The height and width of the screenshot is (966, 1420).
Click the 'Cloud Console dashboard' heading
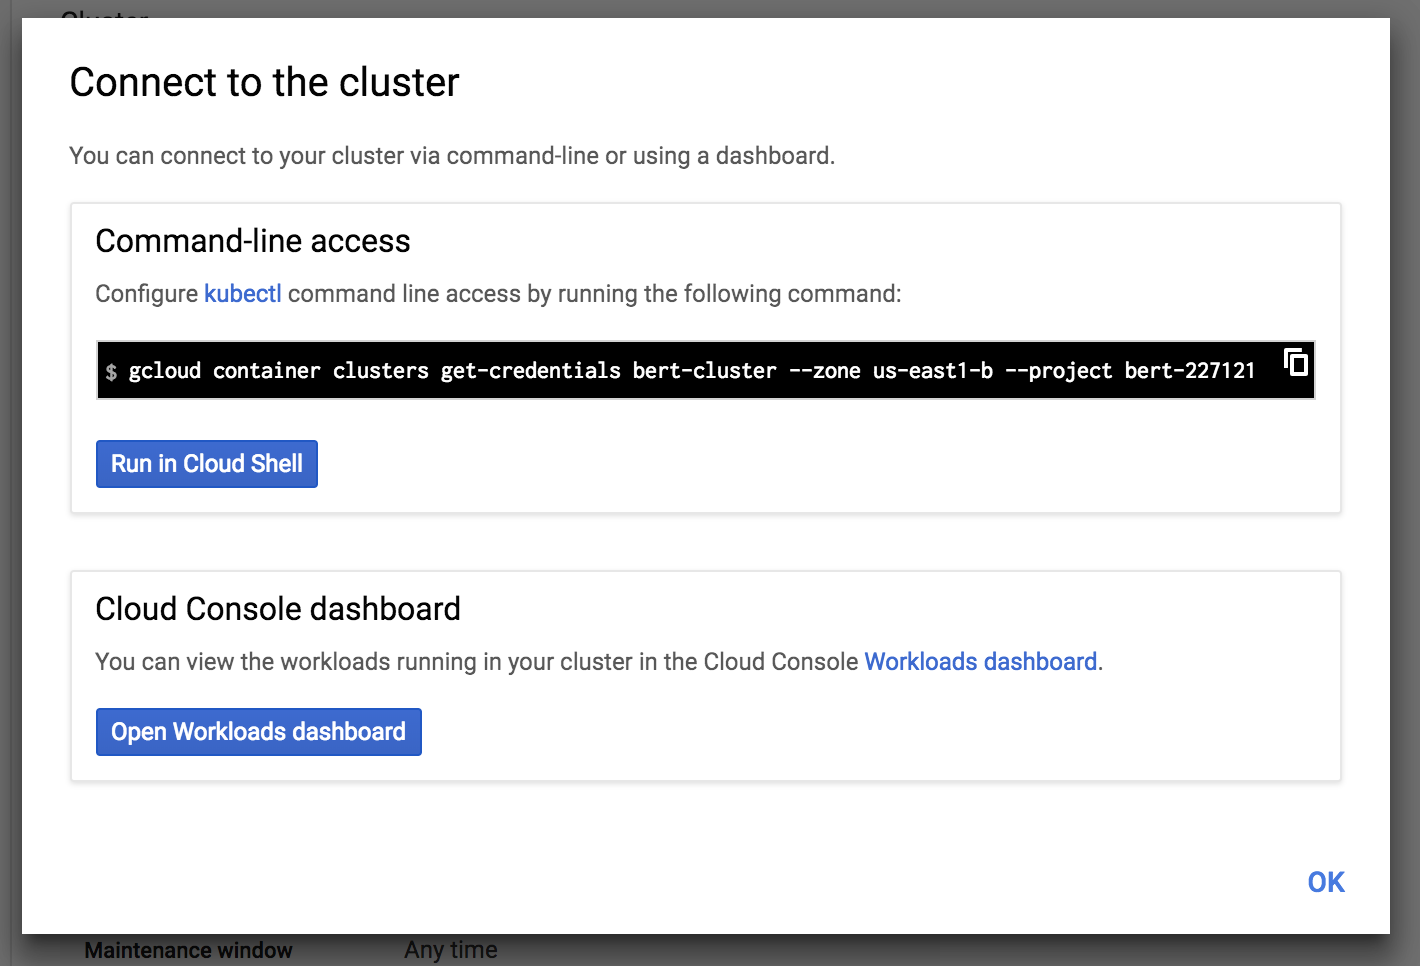[x=277, y=609]
